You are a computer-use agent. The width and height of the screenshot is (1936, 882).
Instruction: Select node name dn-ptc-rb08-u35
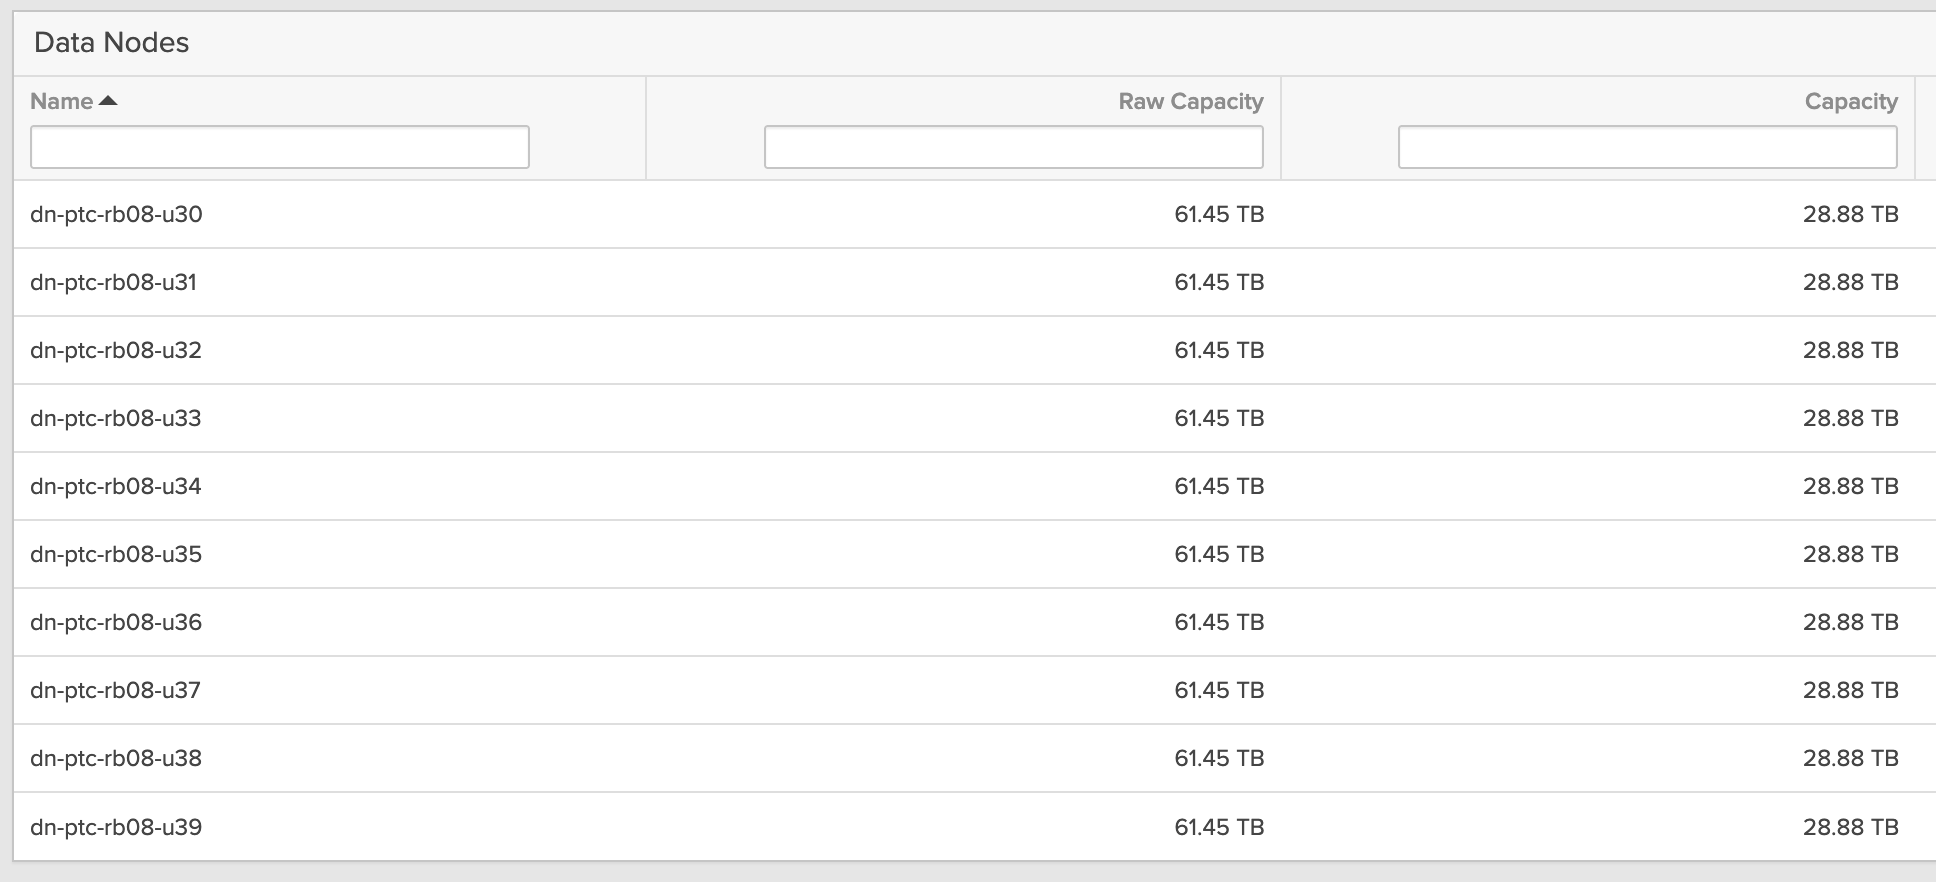(116, 554)
